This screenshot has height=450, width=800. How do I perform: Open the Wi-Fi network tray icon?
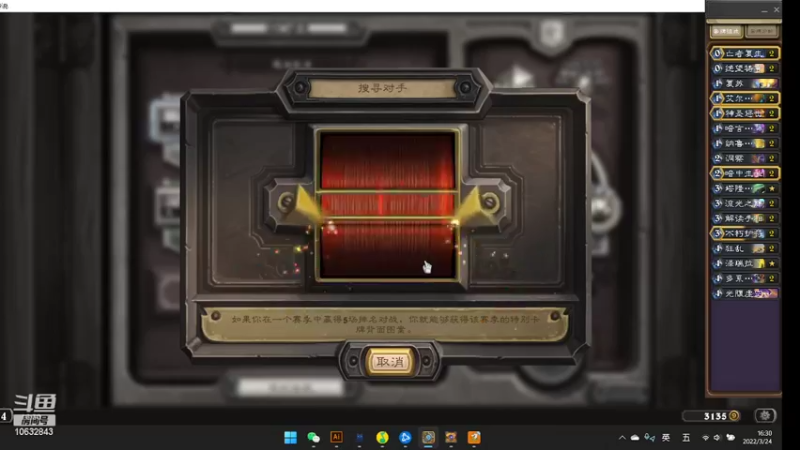(x=706, y=438)
